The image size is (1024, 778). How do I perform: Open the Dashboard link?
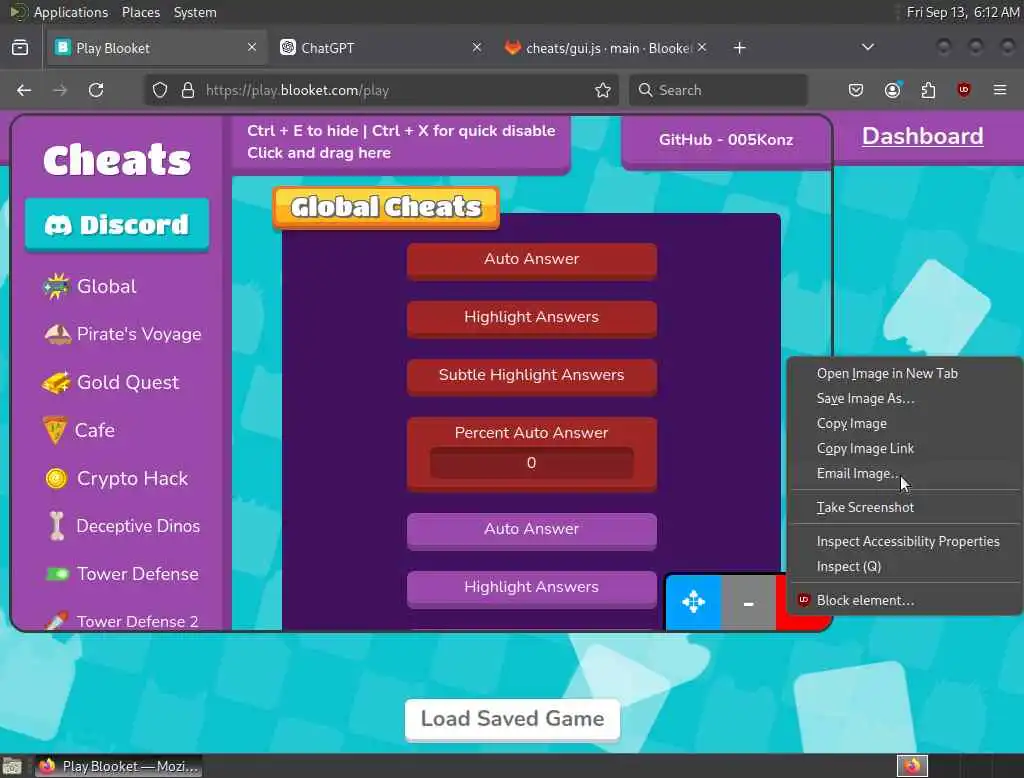[922, 137]
